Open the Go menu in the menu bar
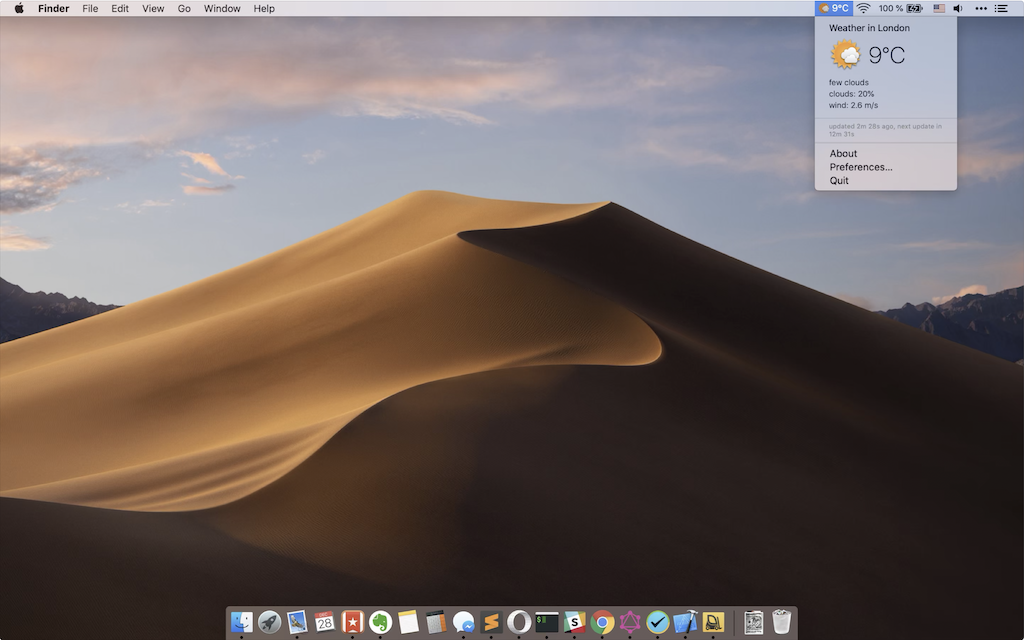Screen dimensions: 1024x640 pos(184,8)
